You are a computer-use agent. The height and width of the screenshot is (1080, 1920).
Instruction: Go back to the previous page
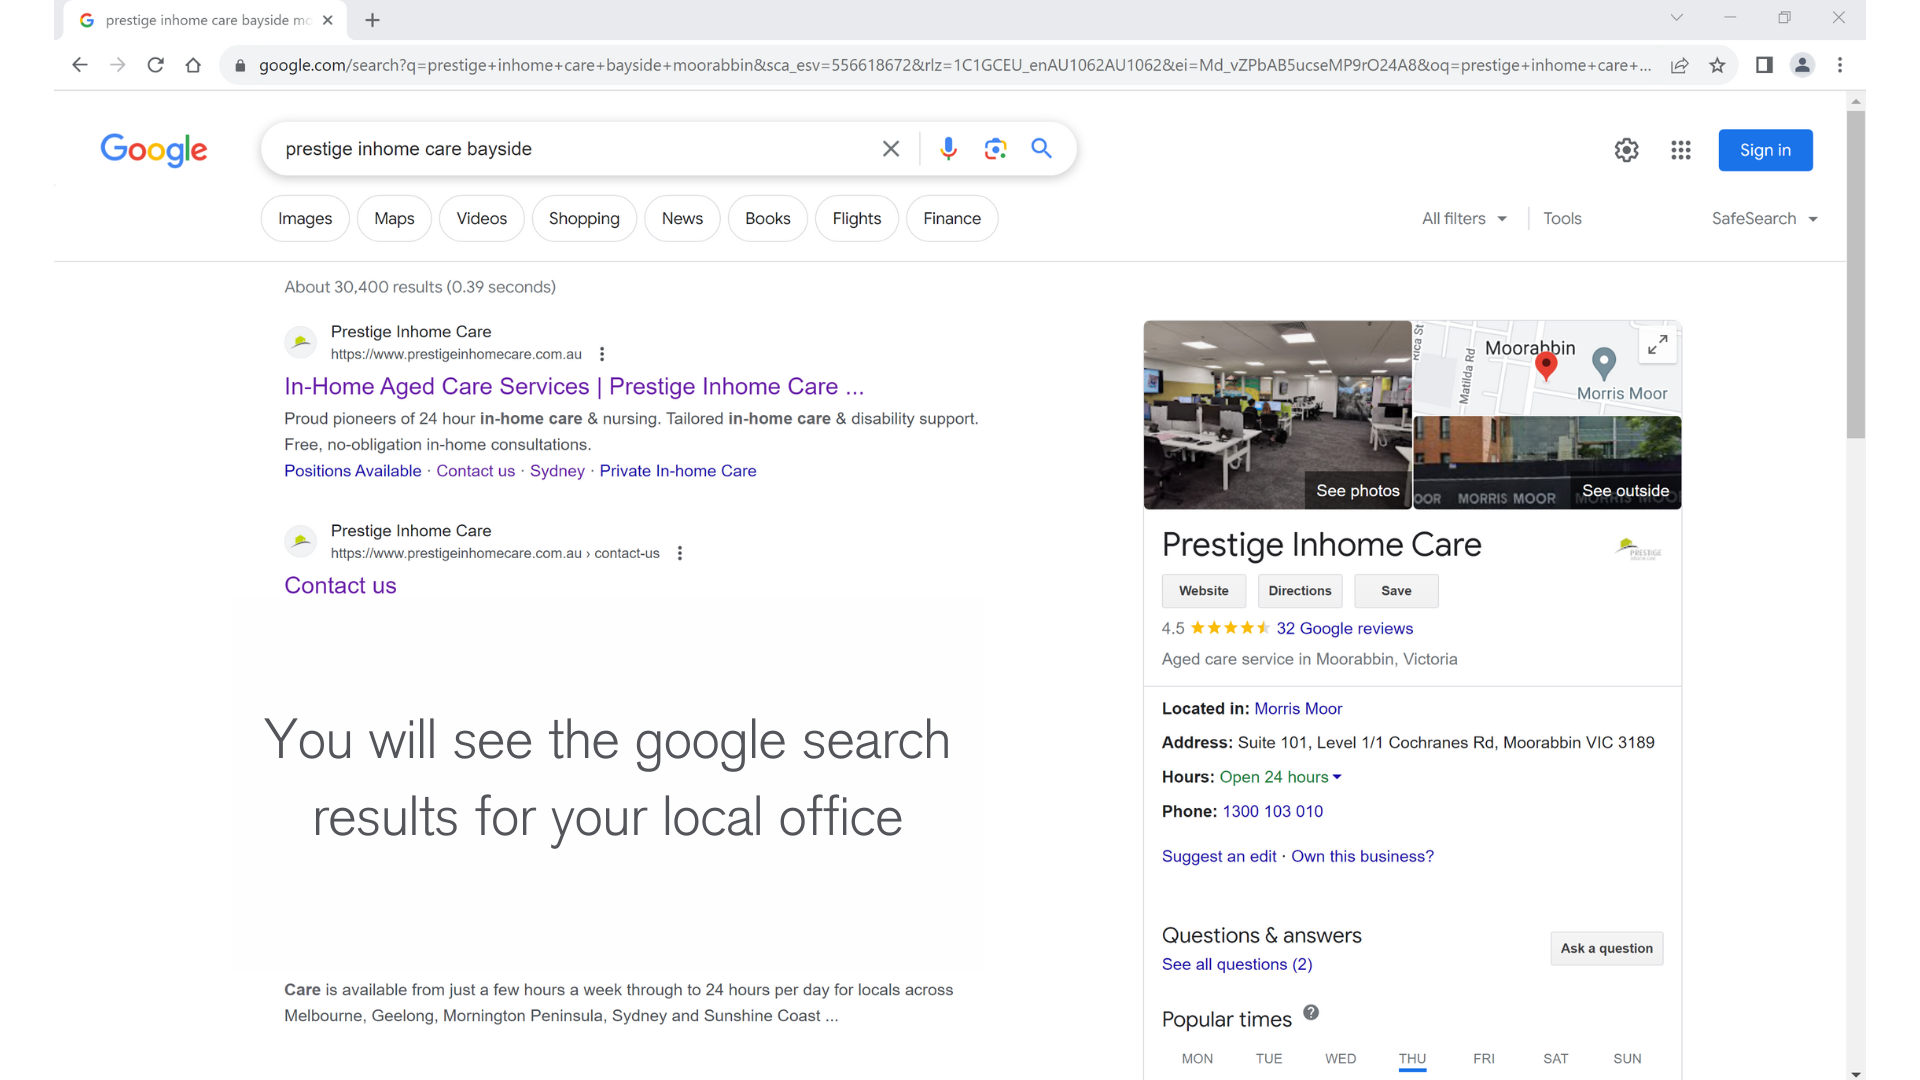[80, 65]
